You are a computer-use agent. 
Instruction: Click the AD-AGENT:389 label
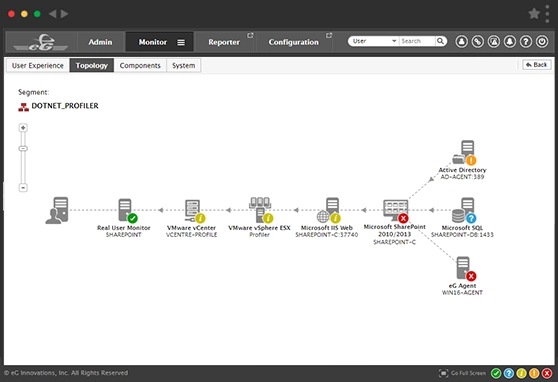coord(462,177)
